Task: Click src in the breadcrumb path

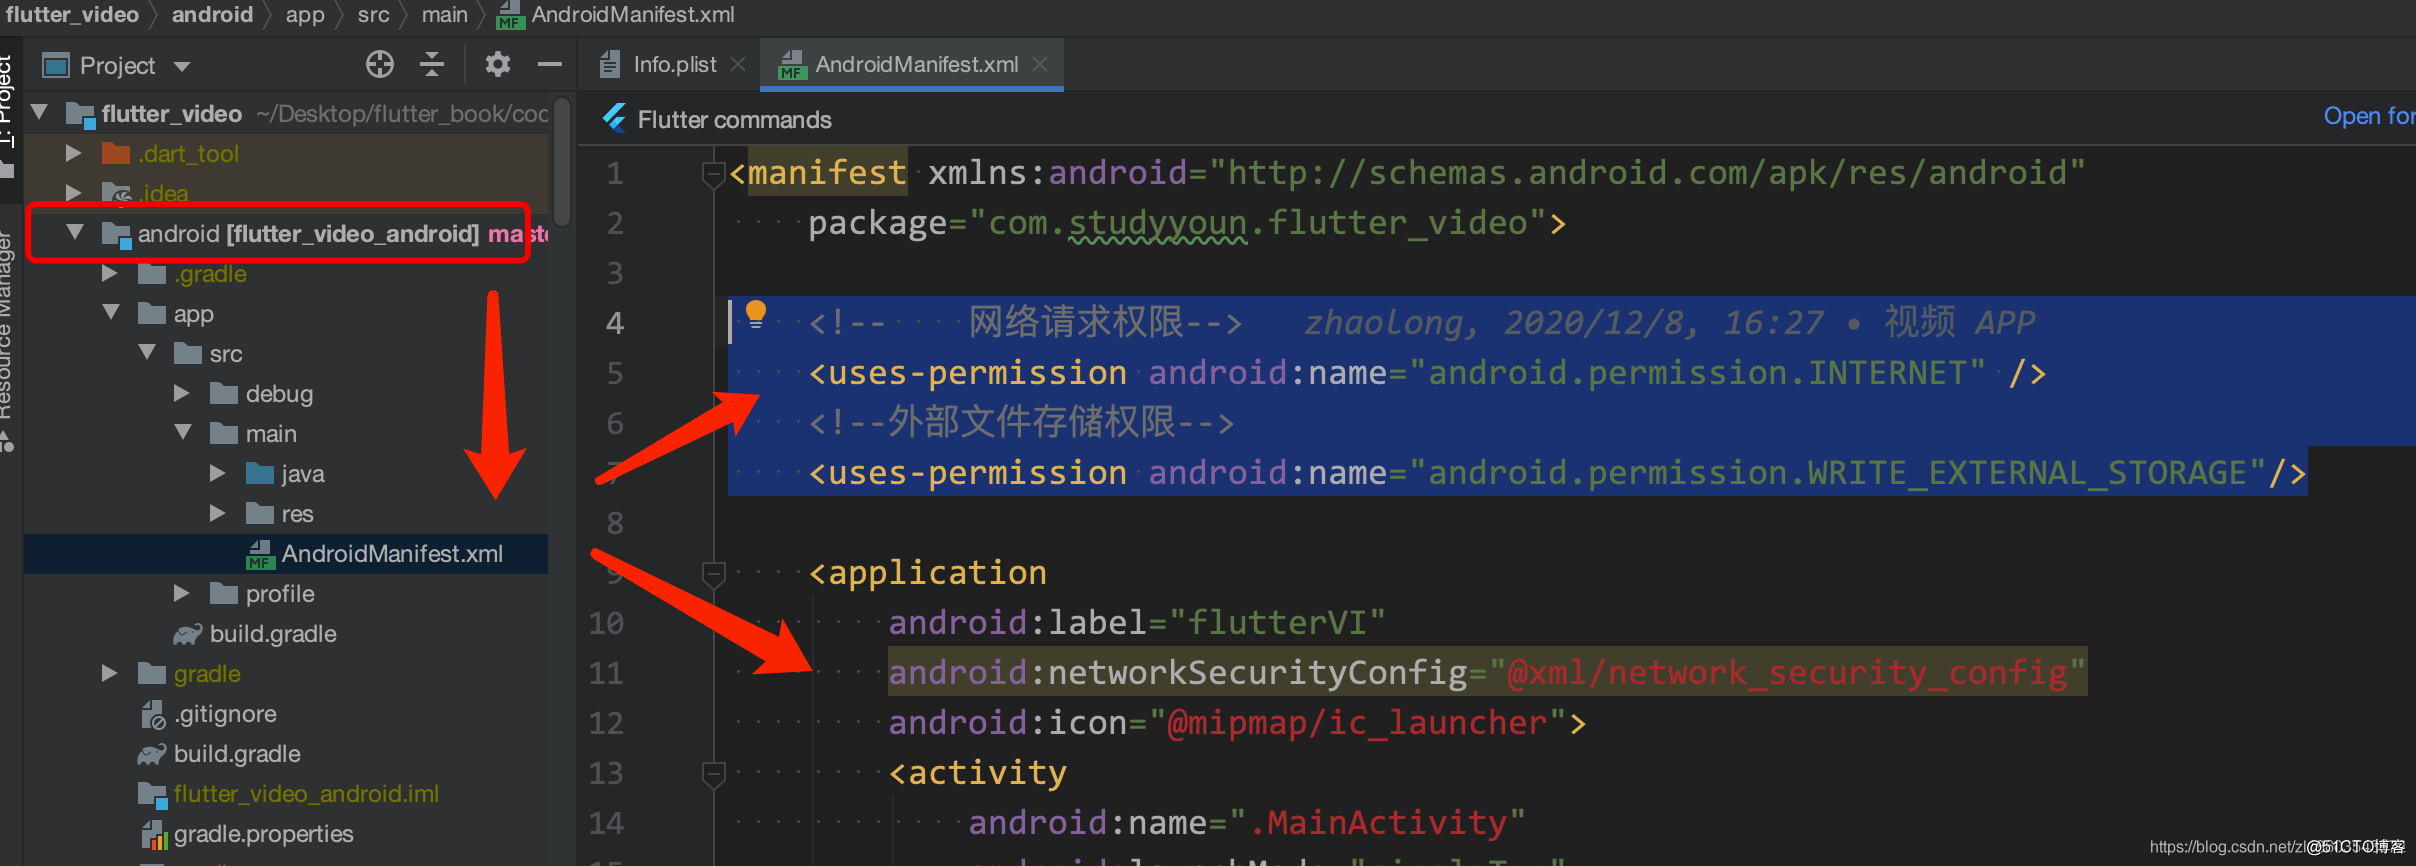Action: click(373, 15)
